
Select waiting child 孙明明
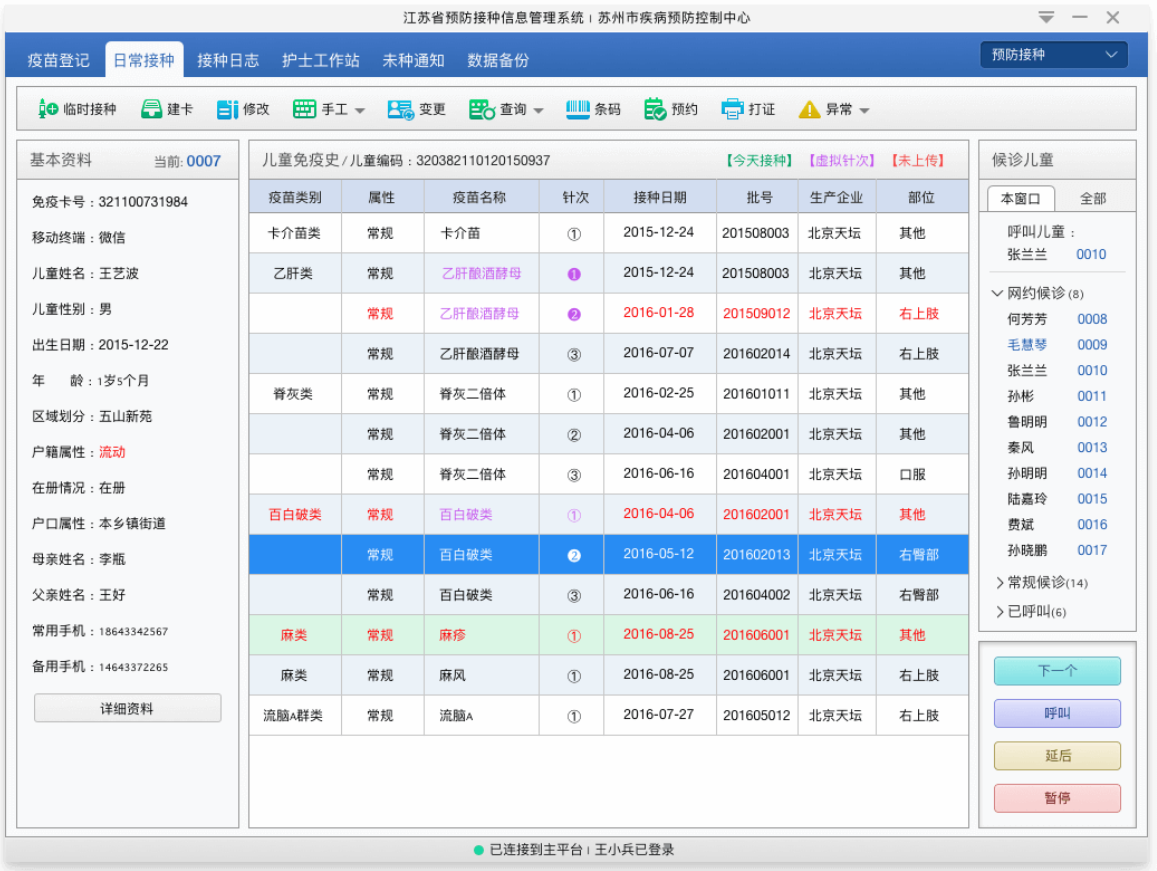tap(1027, 473)
